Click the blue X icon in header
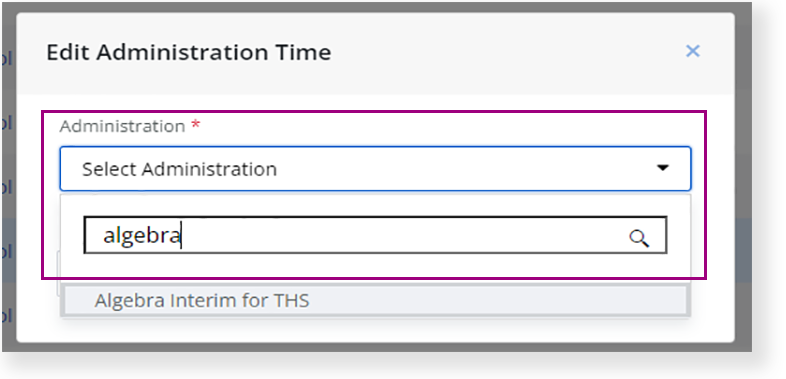The width and height of the screenshot is (786, 379). 692,51
